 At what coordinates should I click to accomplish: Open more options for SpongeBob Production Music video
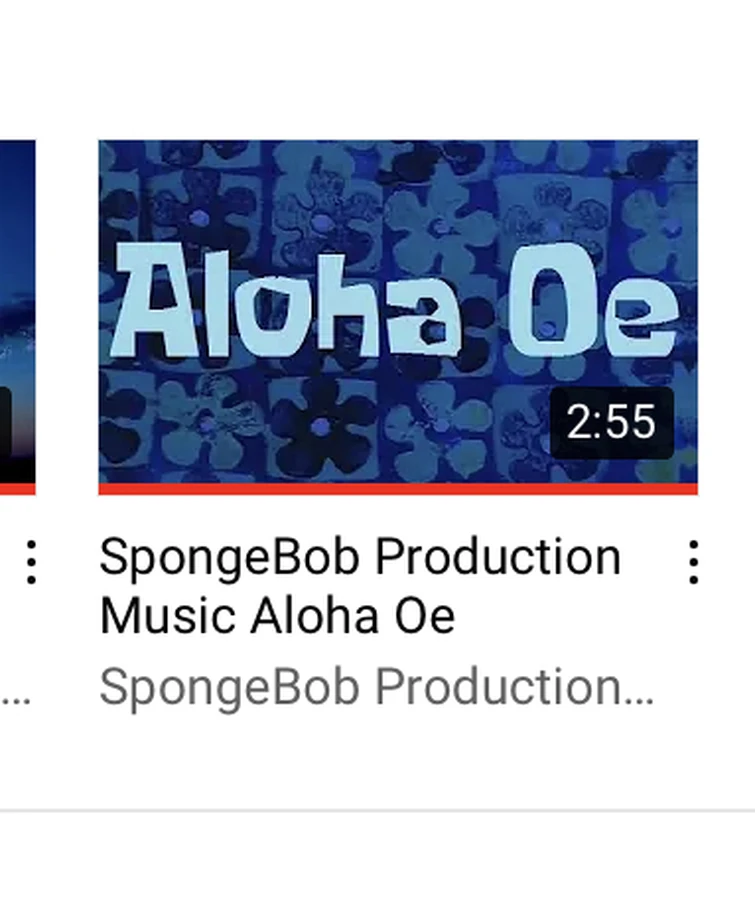point(693,562)
